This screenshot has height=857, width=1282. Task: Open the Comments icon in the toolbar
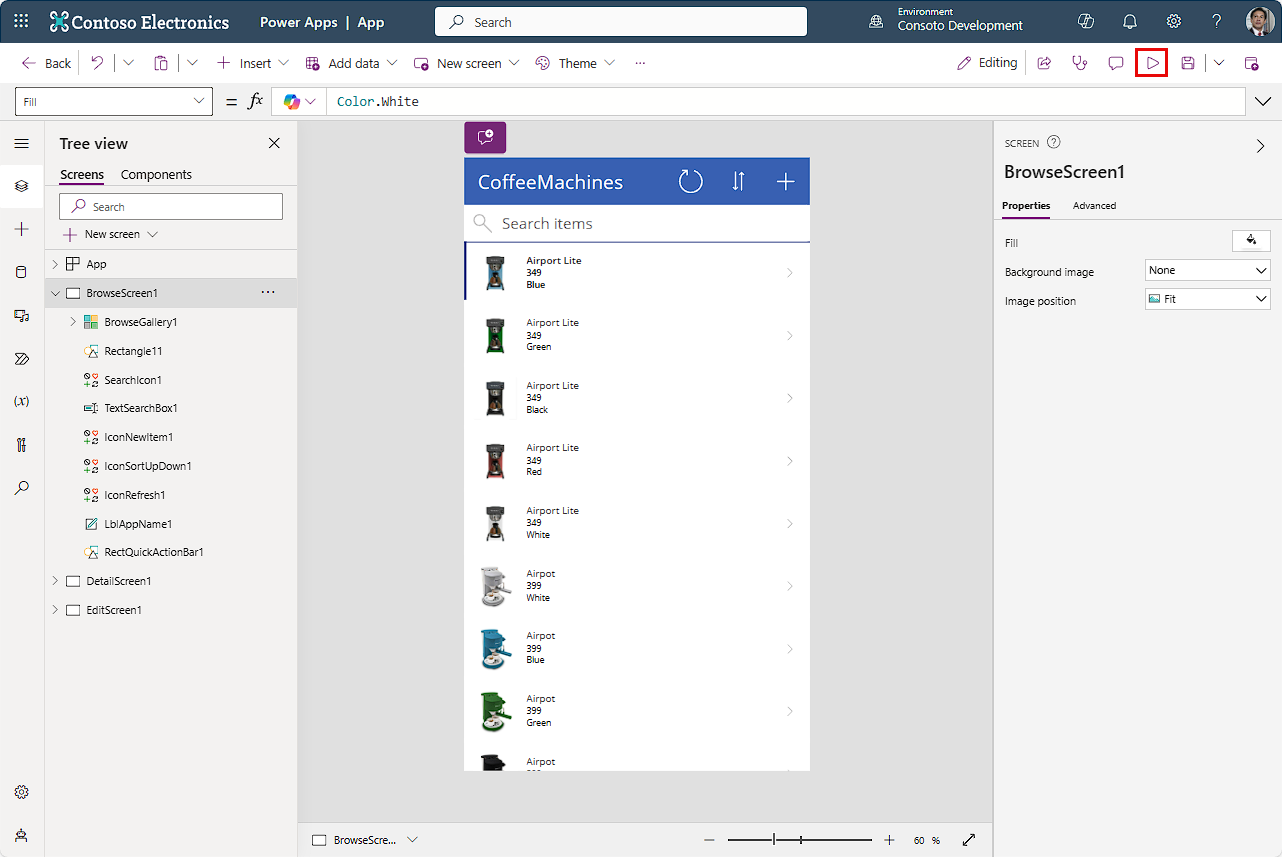tap(1116, 63)
